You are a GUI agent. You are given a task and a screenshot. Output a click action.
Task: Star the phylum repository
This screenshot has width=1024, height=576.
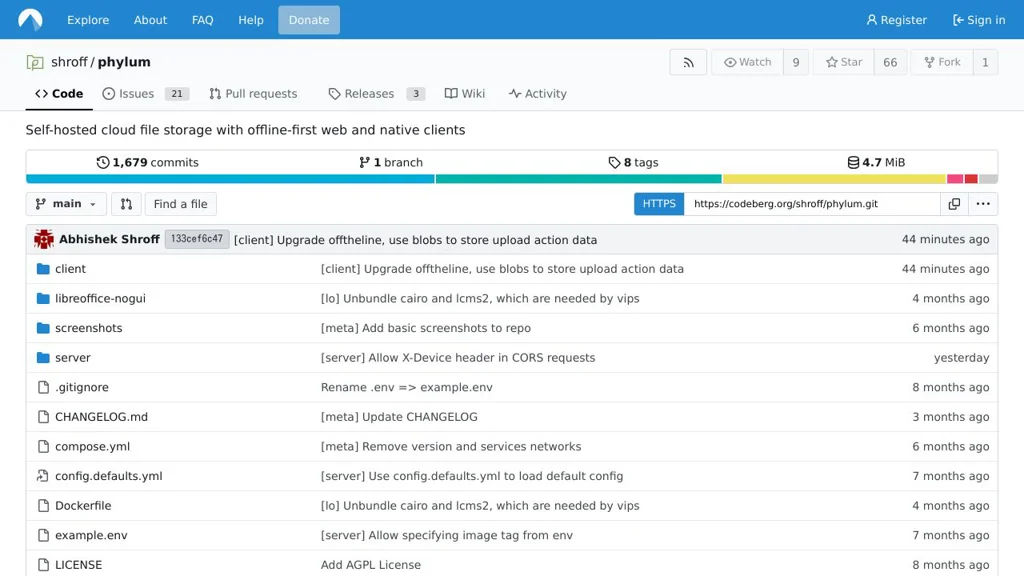click(x=844, y=62)
